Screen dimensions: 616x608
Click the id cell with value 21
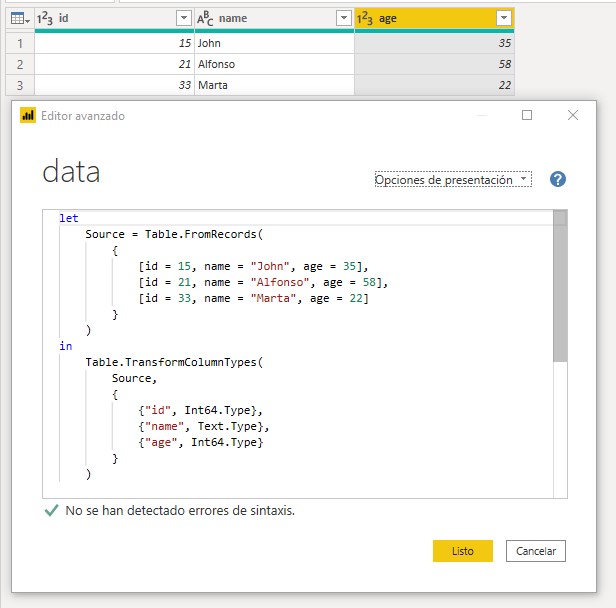click(x=114, y=64)
